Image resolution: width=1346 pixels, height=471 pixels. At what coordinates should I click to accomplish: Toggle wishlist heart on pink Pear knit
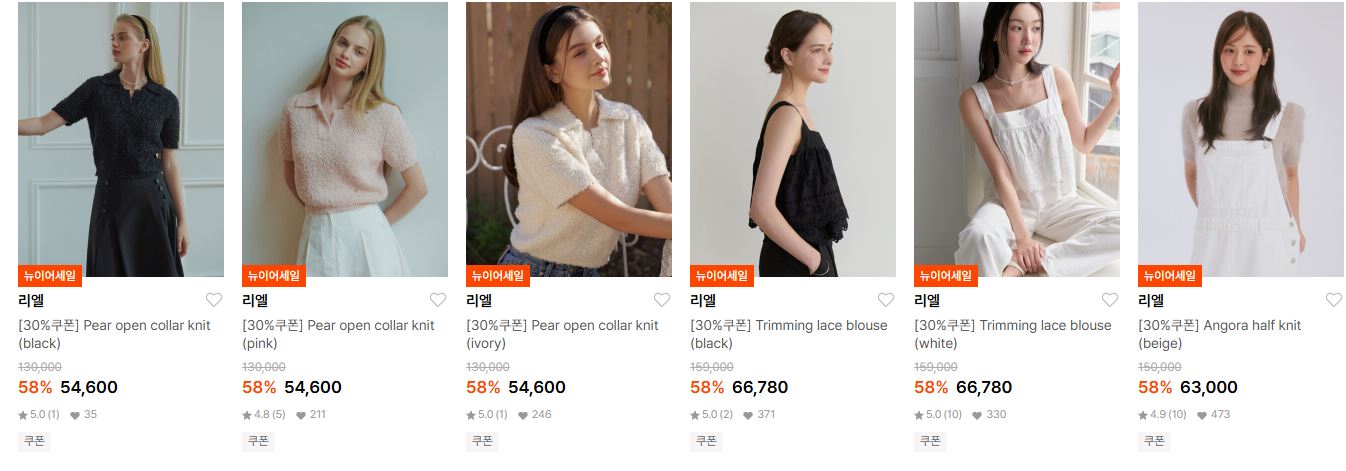438,300
